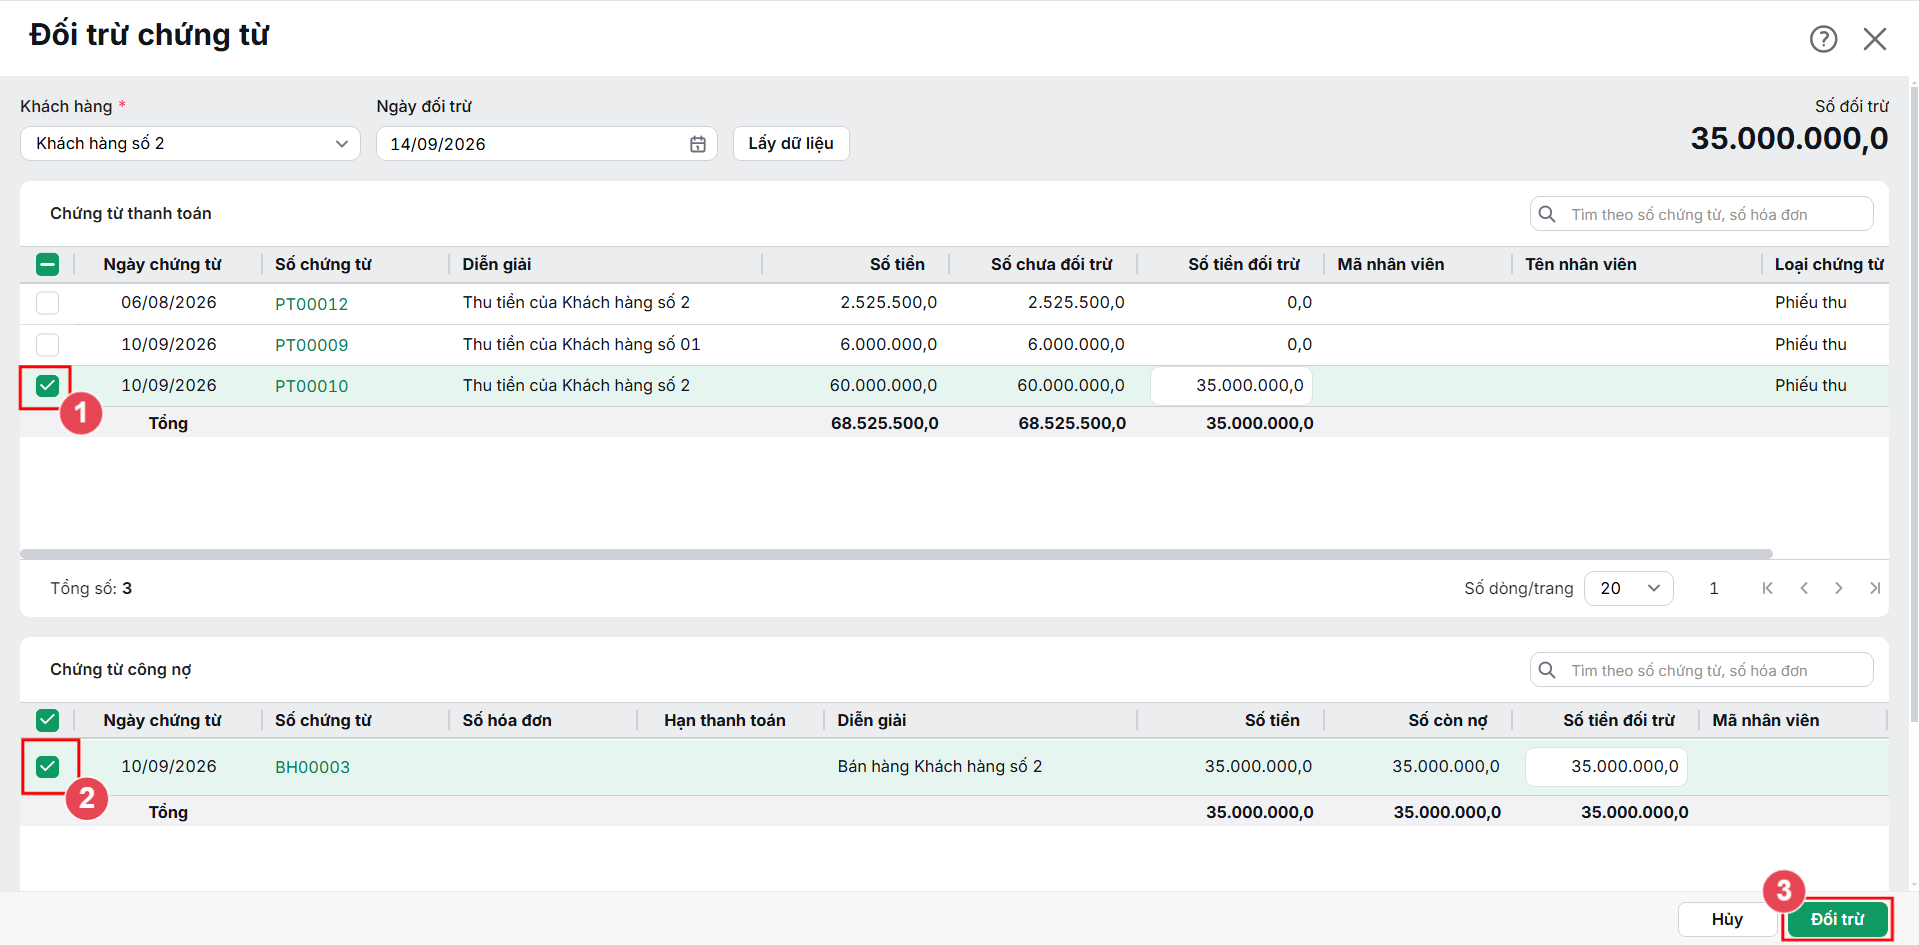Open voucher link PT00010
This screenshot has width=1919, height=945.
312,386
